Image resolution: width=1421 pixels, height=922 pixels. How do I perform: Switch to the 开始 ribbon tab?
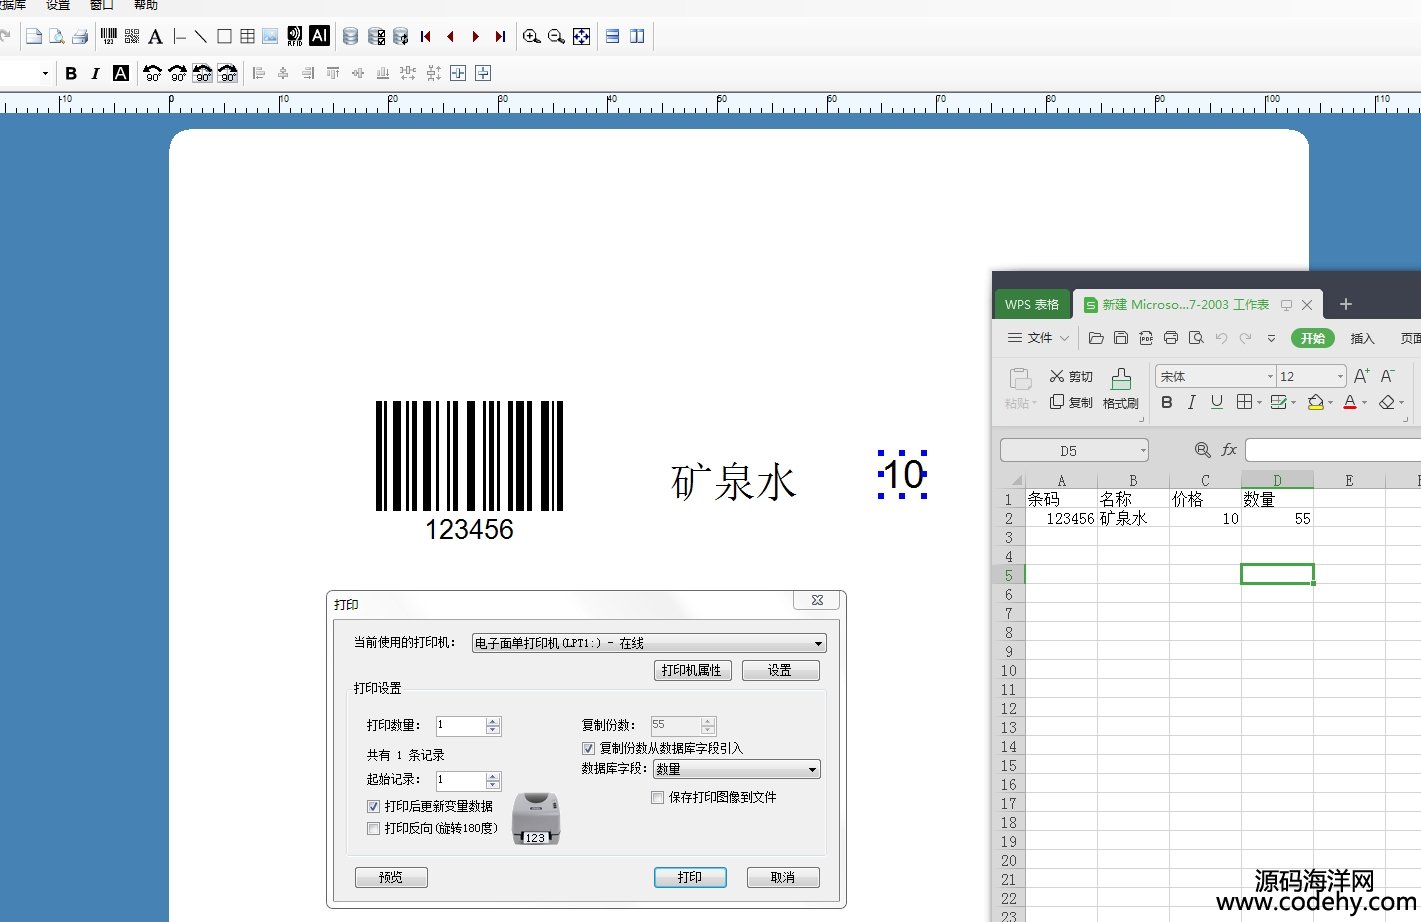[1313, 338]
